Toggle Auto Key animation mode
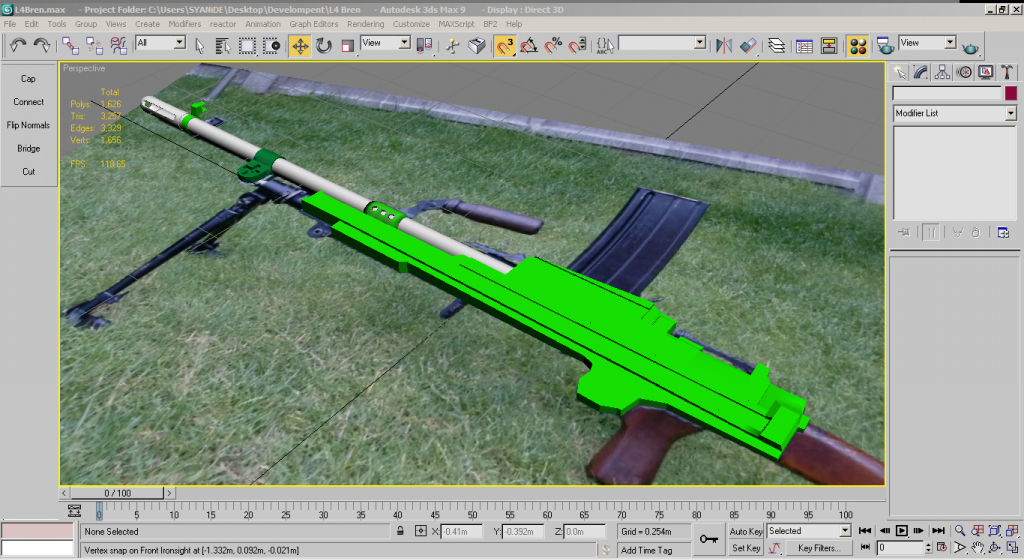The height and width of the screenshot is (560, 1024). tap(746, 531)
